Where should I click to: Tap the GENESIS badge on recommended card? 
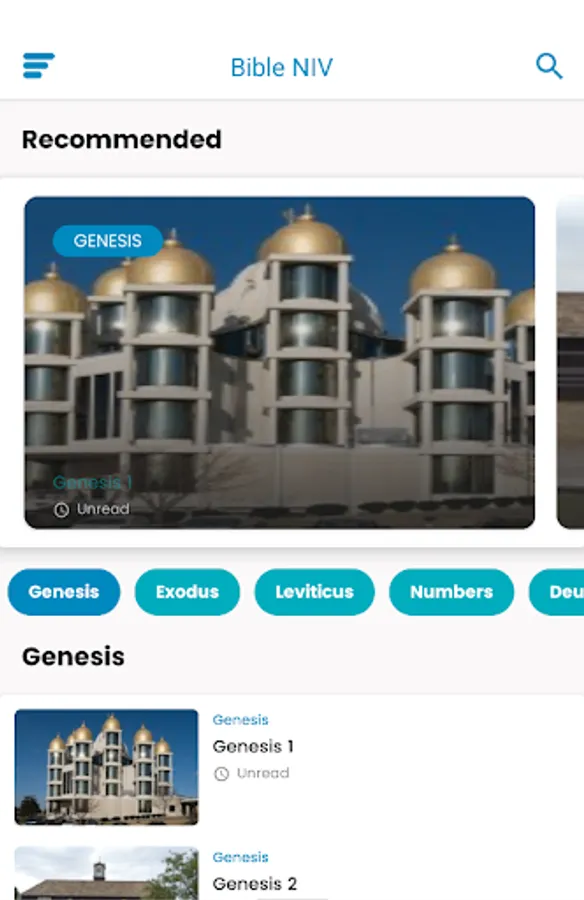107,240
